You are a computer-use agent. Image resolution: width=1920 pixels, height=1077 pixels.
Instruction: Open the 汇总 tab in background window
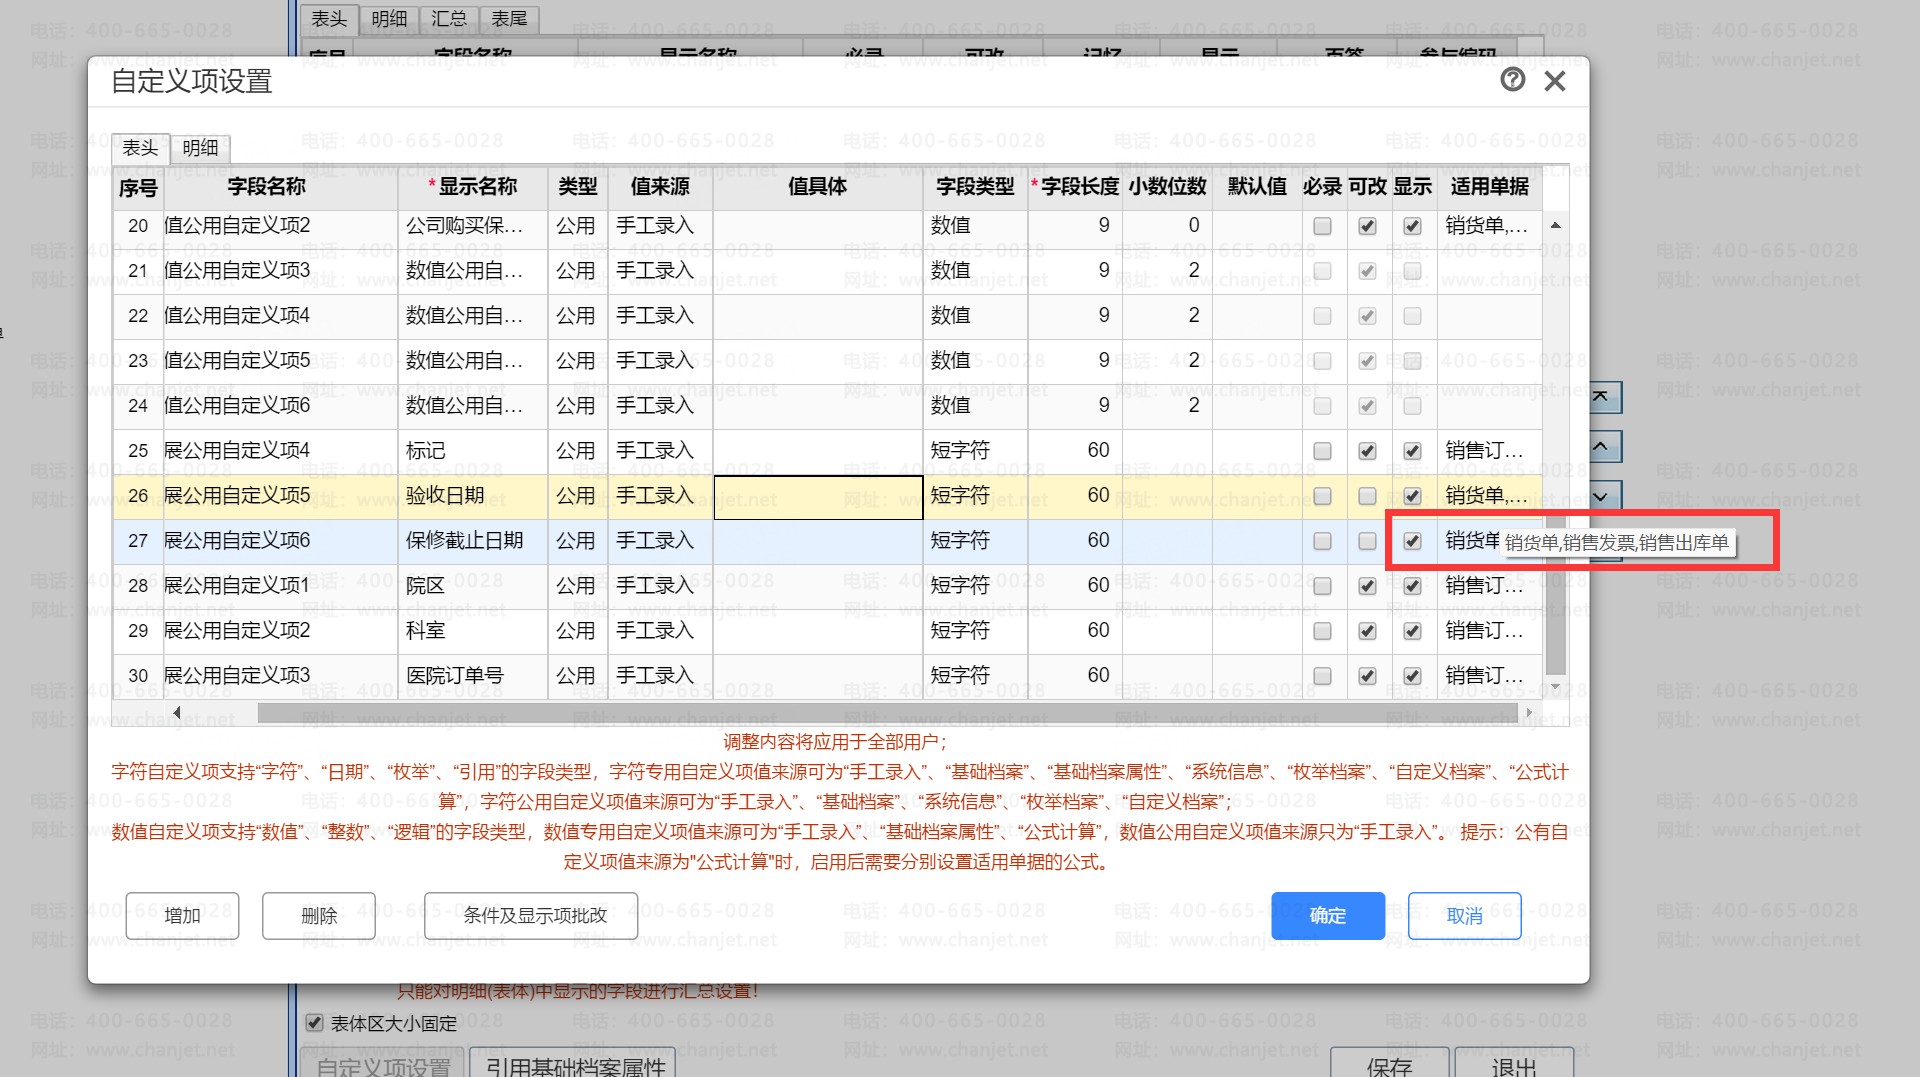point(449,19)
